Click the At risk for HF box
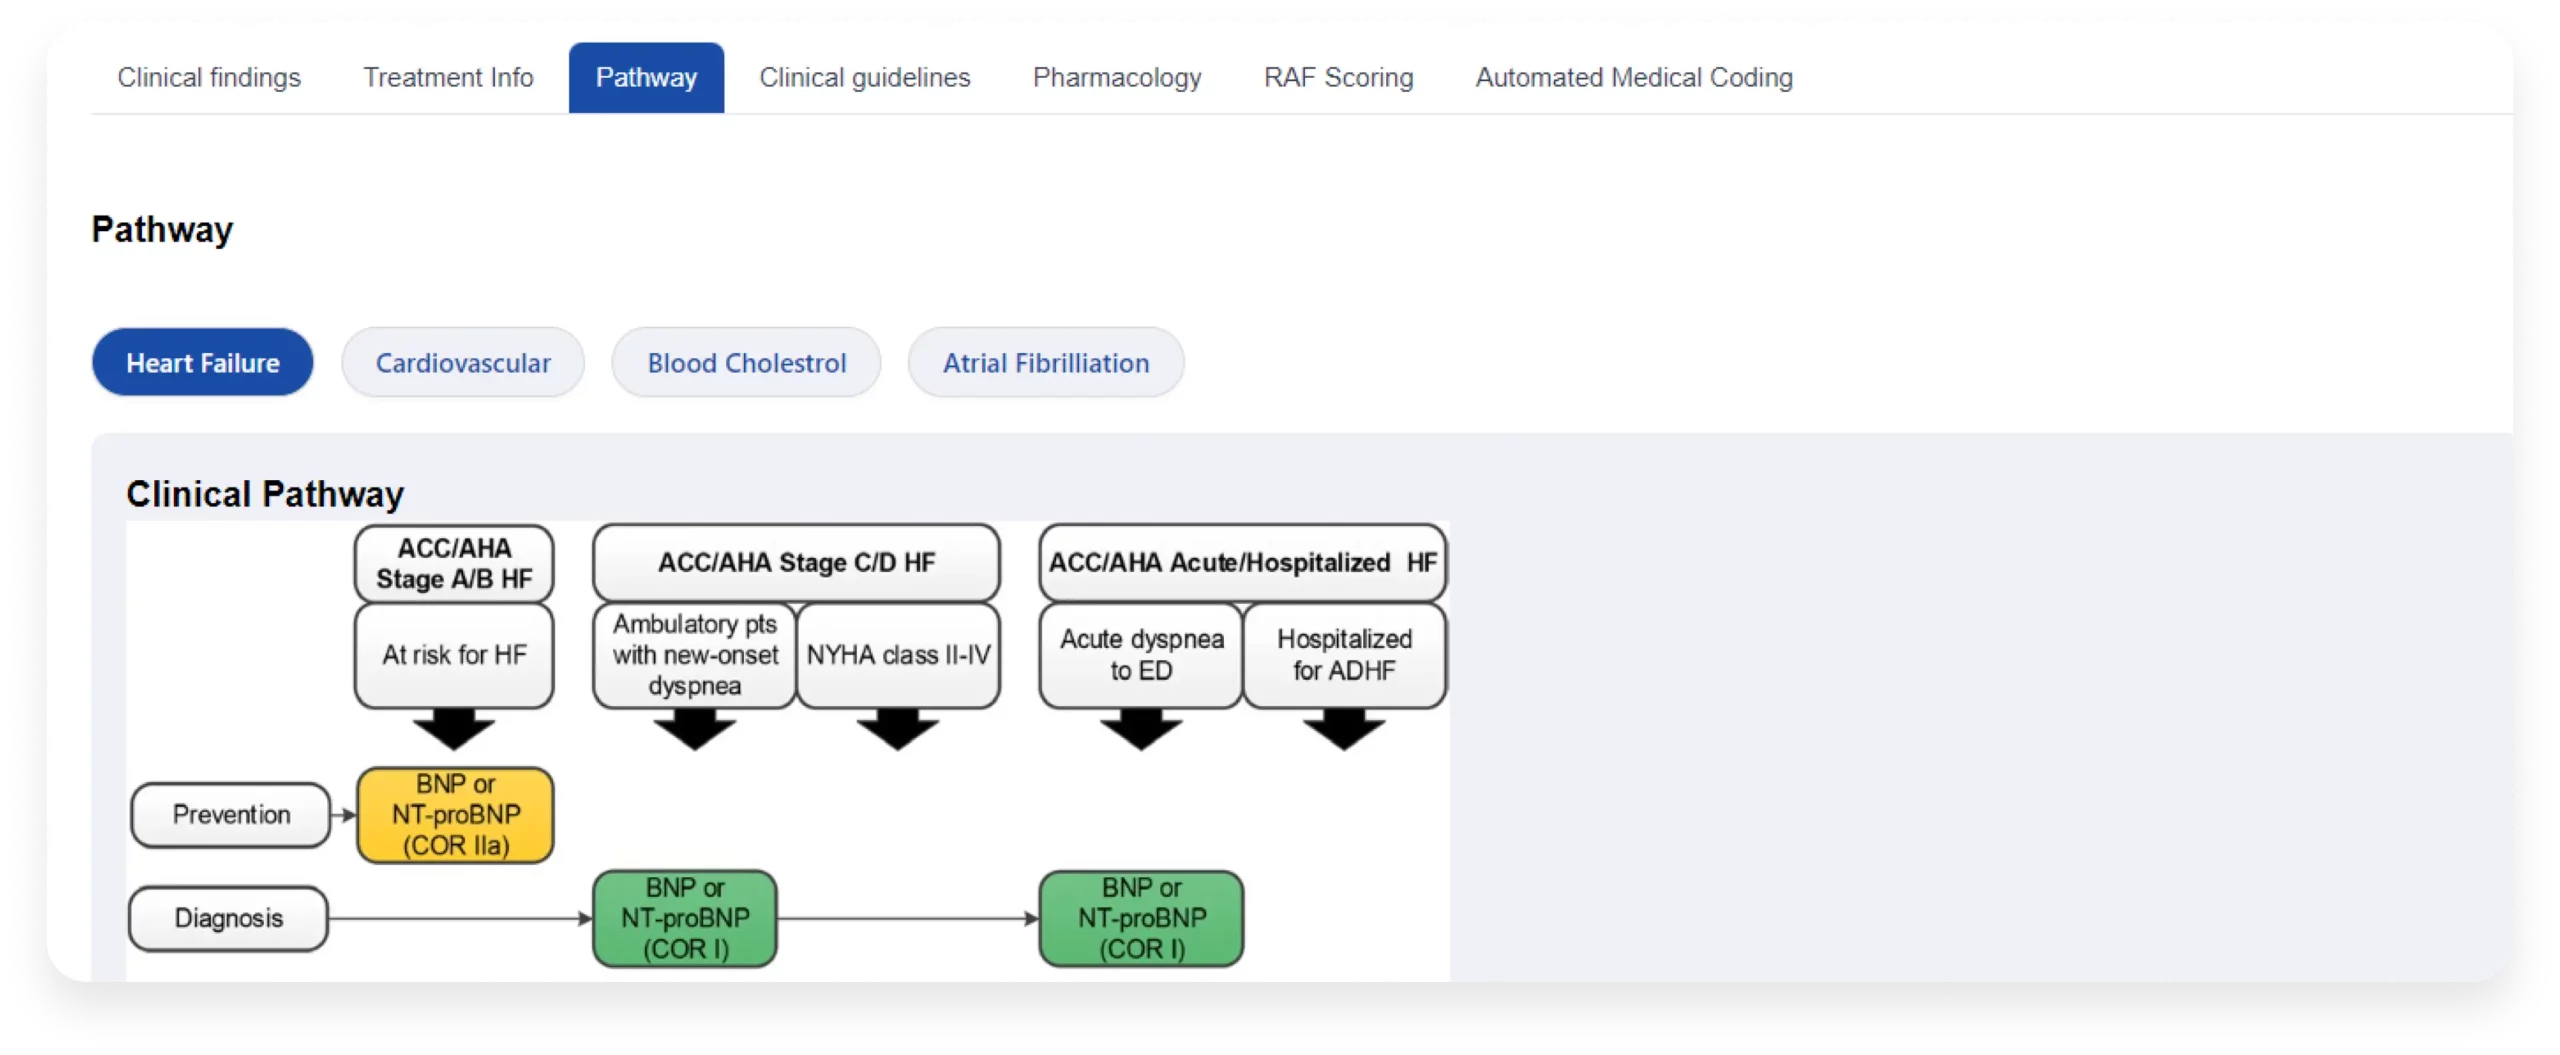Viewport: 2560px width, 1055px height. [454, 655]
